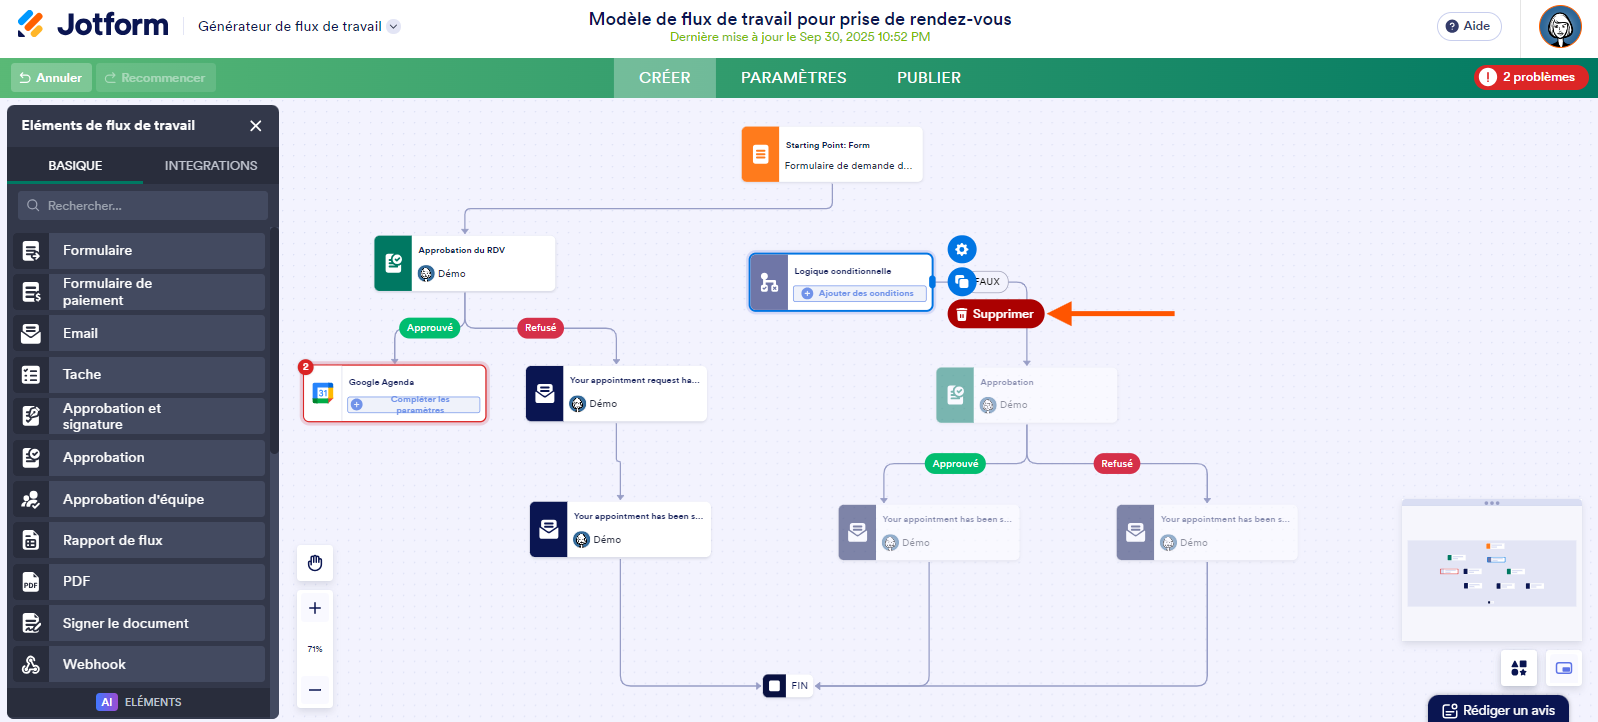1598x722 pixels.
Task: Click the Rechercher search field
Action: pos(143,205)
